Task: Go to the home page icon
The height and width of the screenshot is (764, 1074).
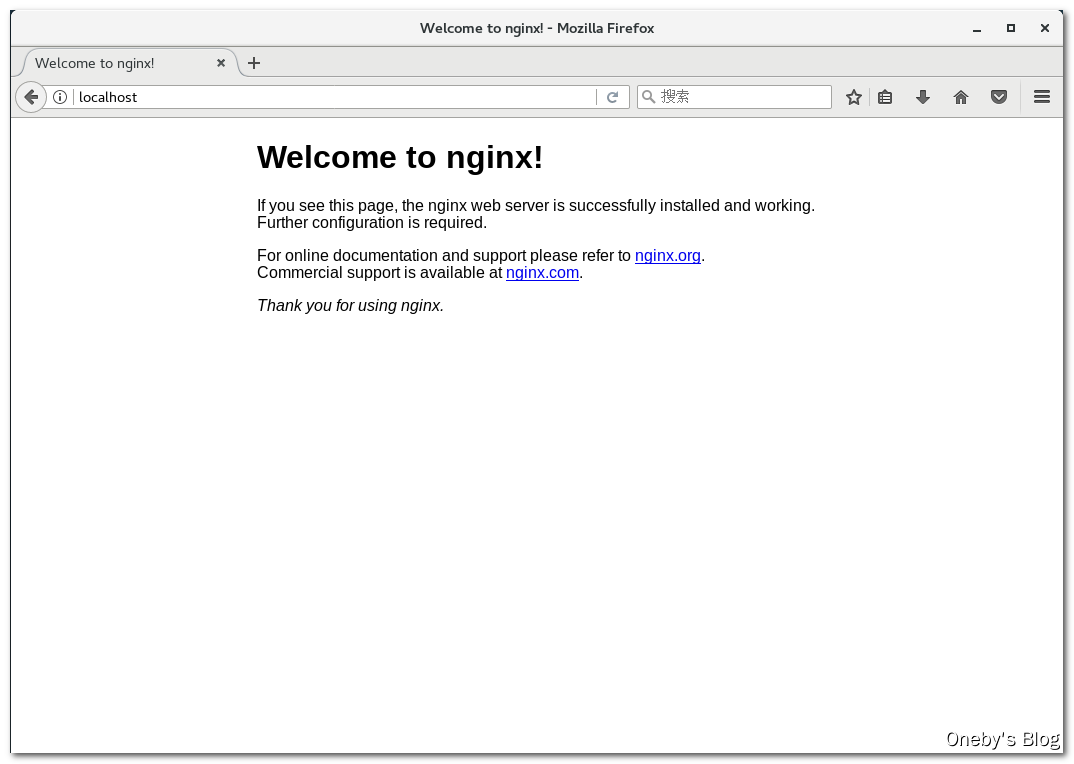Action: (x=961, y=97)
